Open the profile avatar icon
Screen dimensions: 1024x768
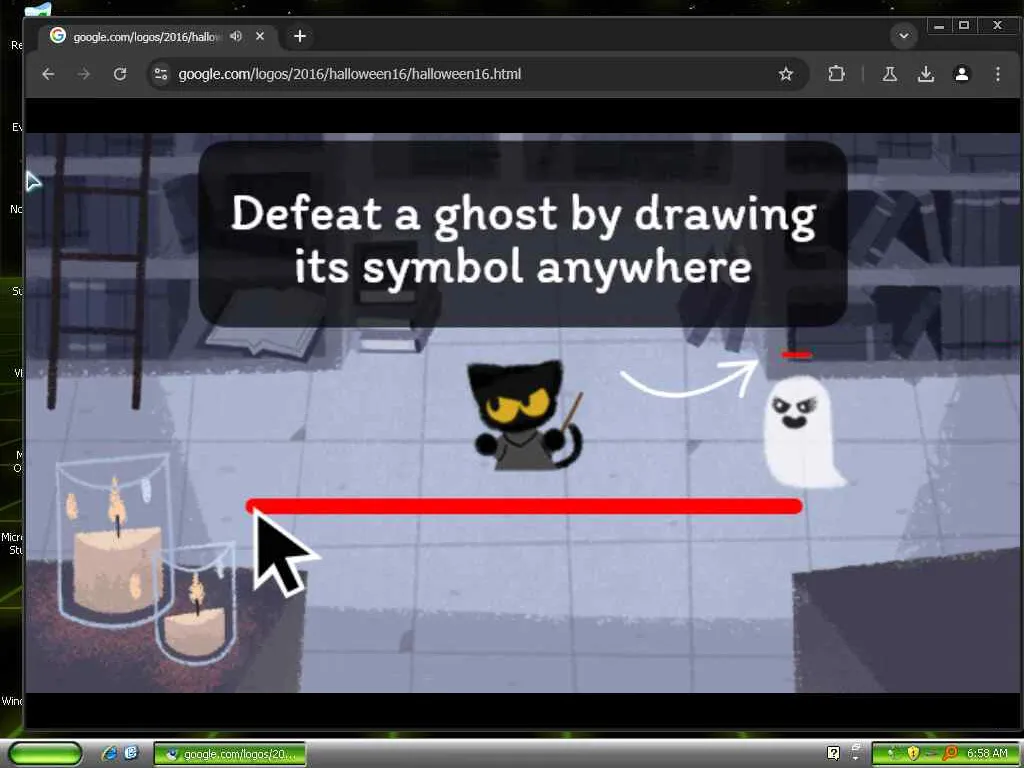tap(961, 74)
